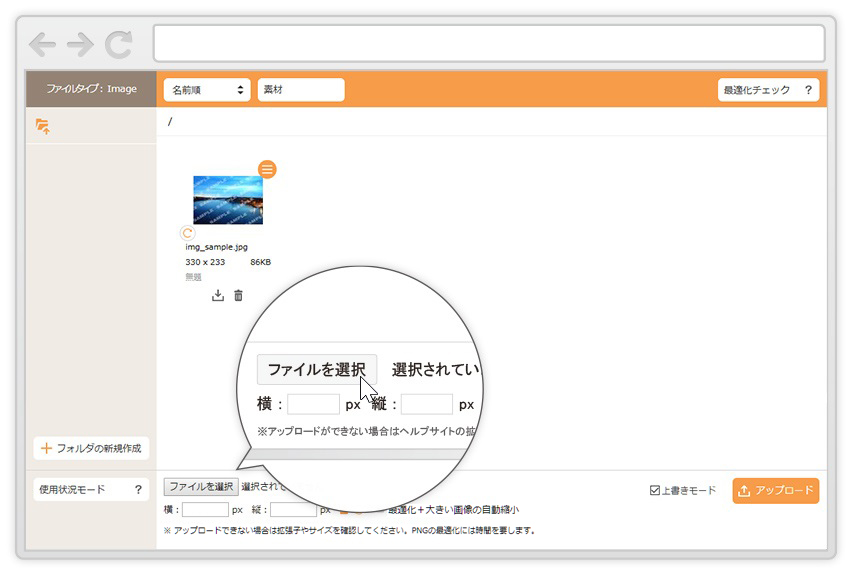The width and height of the screenshot is (848, 577).
Task: Click the magnified ファイルを選択 button in the callout
Action: tap(317, 369)
